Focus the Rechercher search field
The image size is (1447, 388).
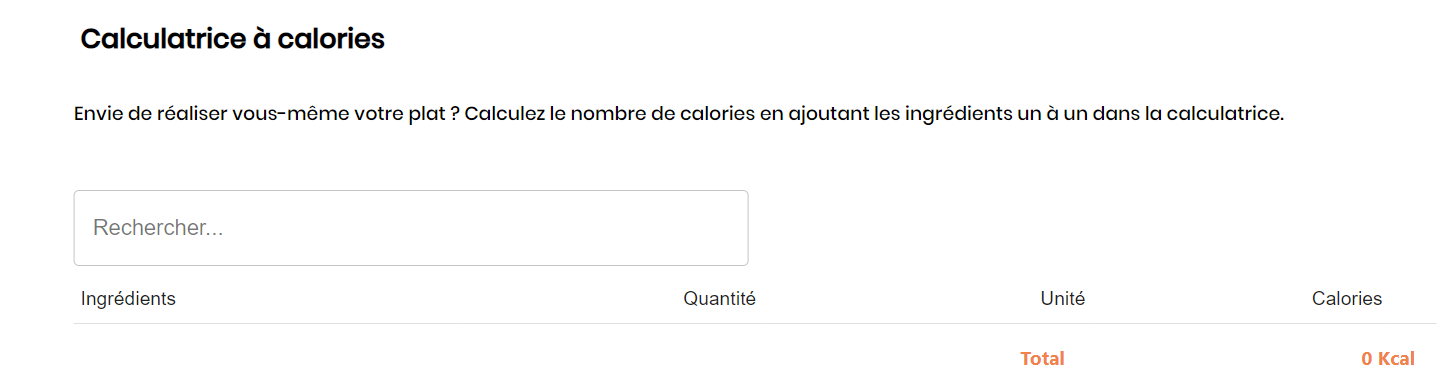pyautogui.click(x=411, y=228)
